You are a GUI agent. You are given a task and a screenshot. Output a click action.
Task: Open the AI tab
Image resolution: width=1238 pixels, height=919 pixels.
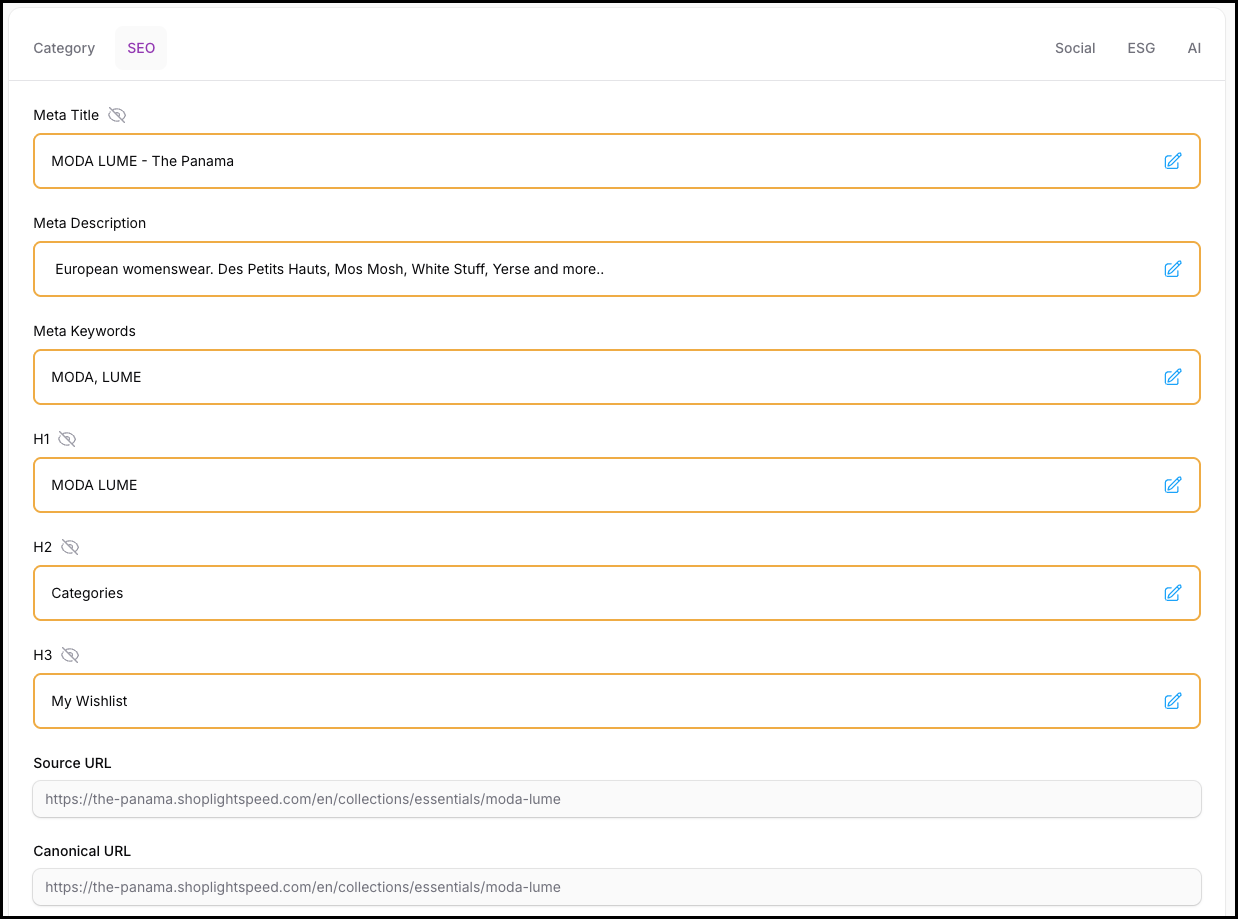pyautogui.click(x=1194, y=48)
